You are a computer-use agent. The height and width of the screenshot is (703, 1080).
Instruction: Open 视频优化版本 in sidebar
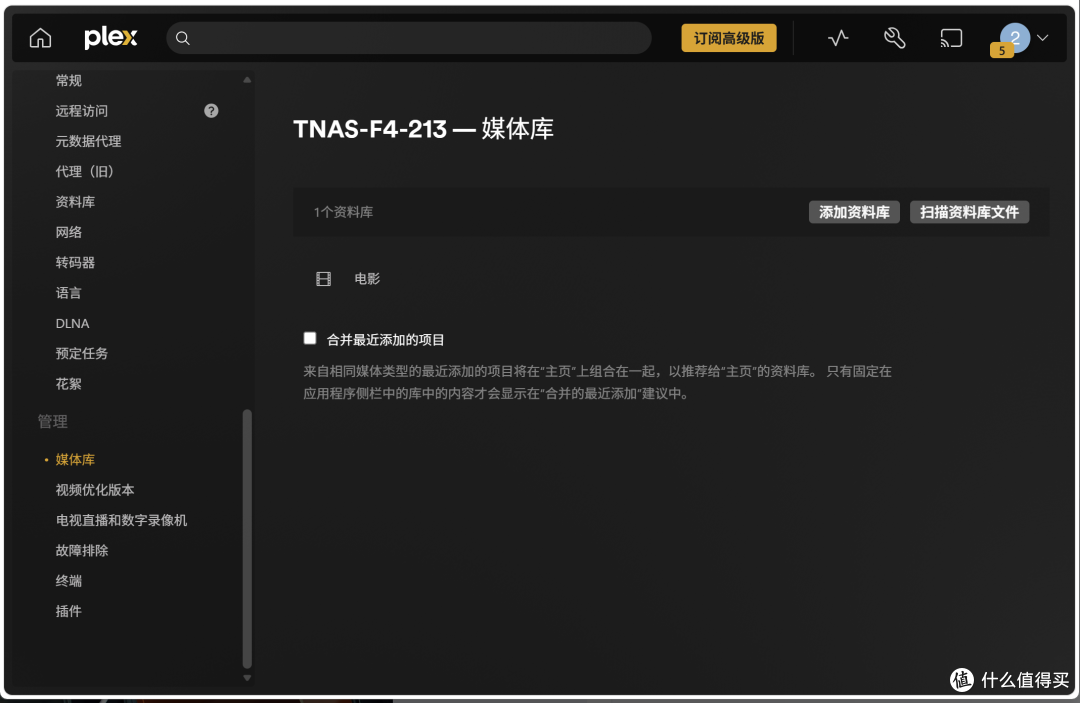tap(95, 490)
